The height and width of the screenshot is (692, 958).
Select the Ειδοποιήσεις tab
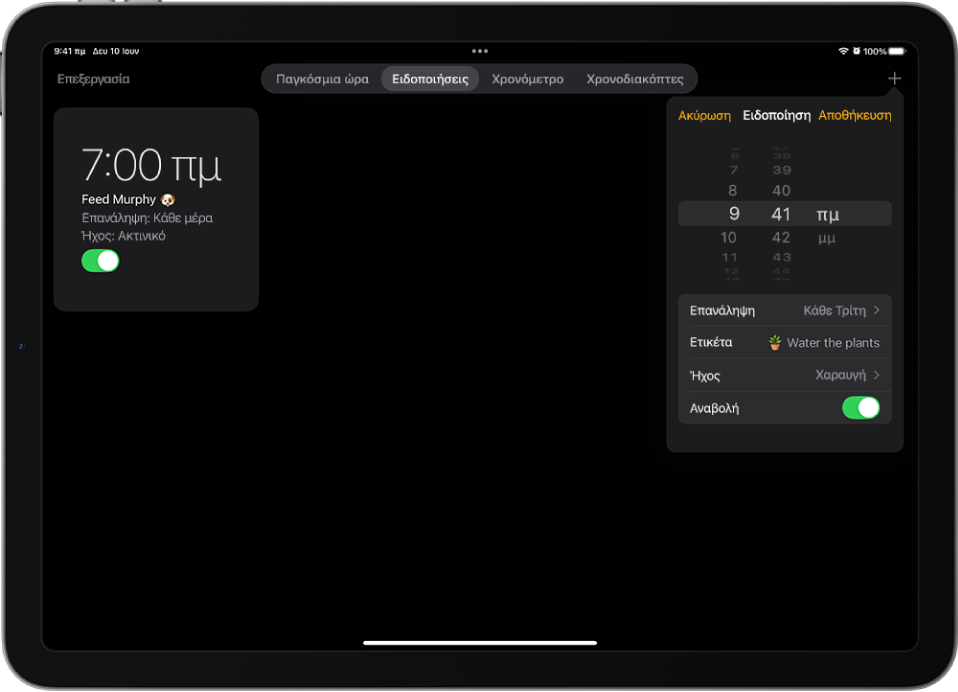tap(430, 79)
